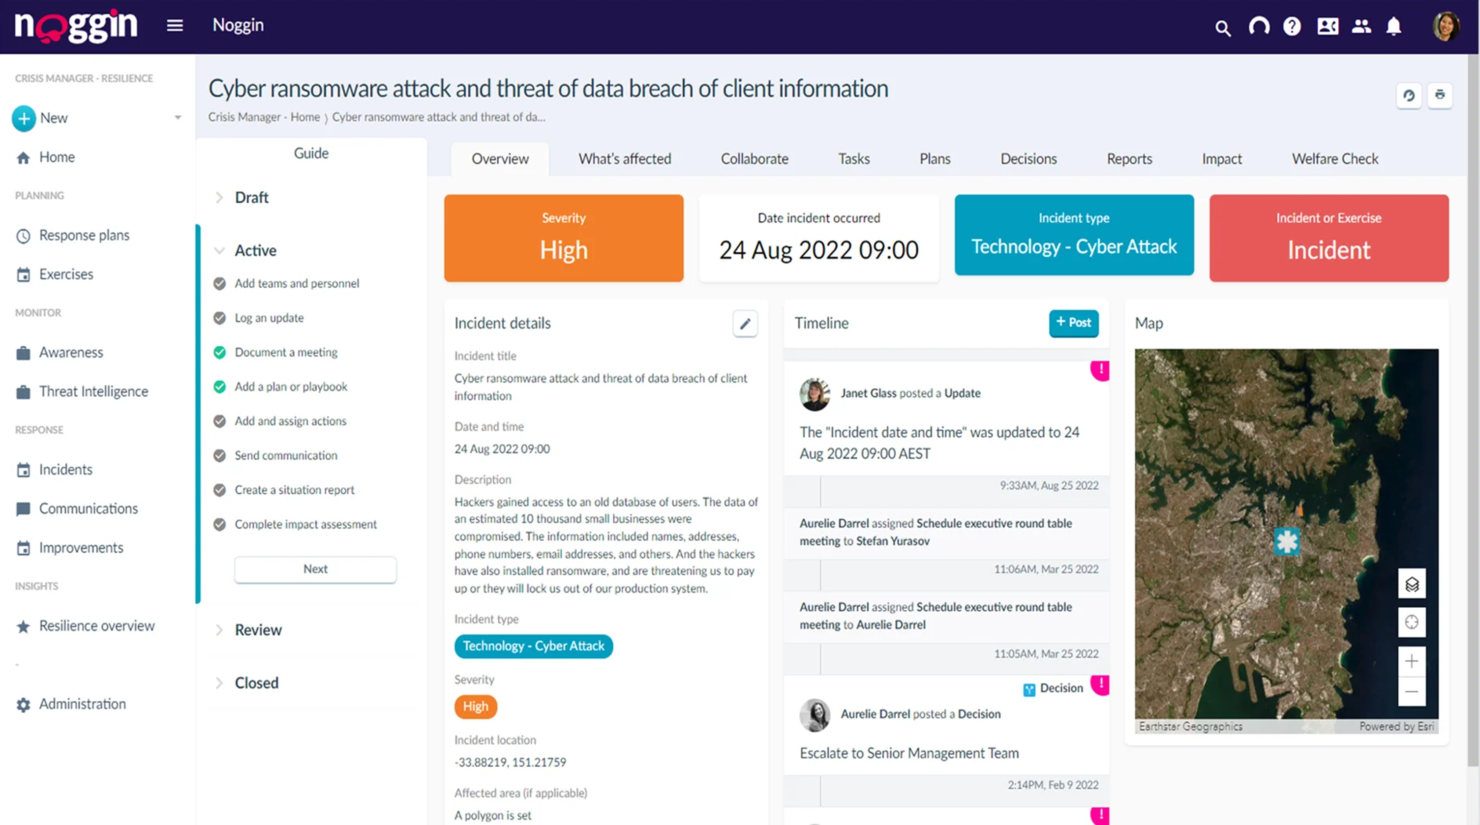
Task: Toggle the 'Log an update' guide checkmark
Action: [219, 317]
